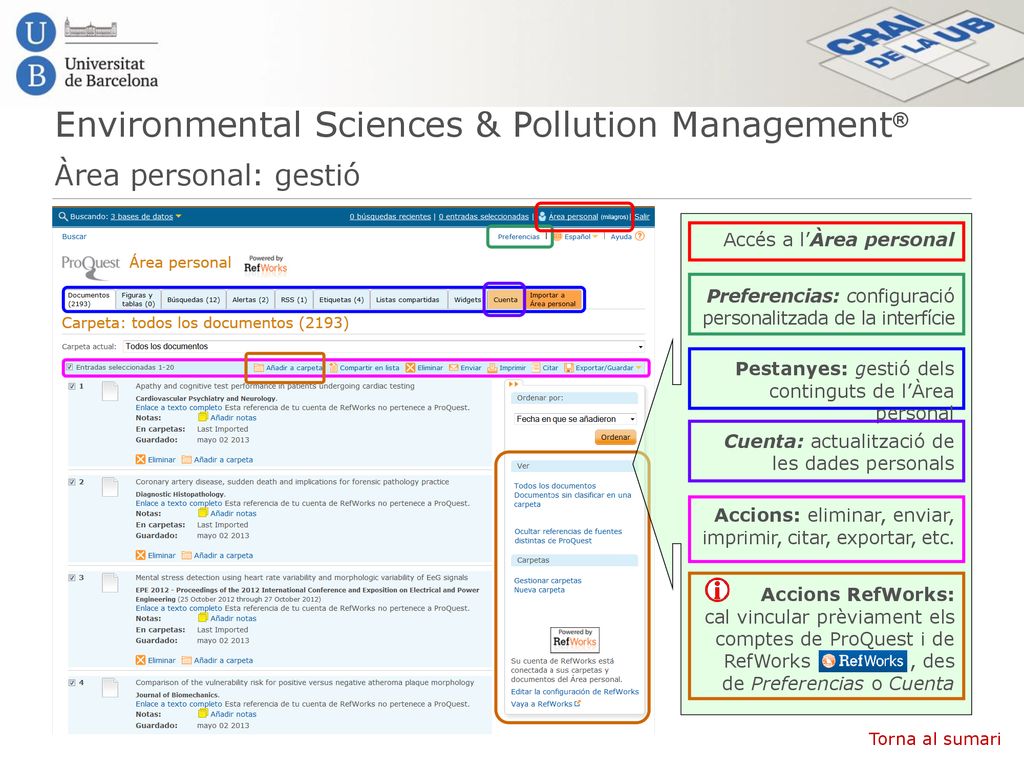The image size is (1024, 768).
Task: Open the Etiquetas (4) tab
Action: (342, 300)
